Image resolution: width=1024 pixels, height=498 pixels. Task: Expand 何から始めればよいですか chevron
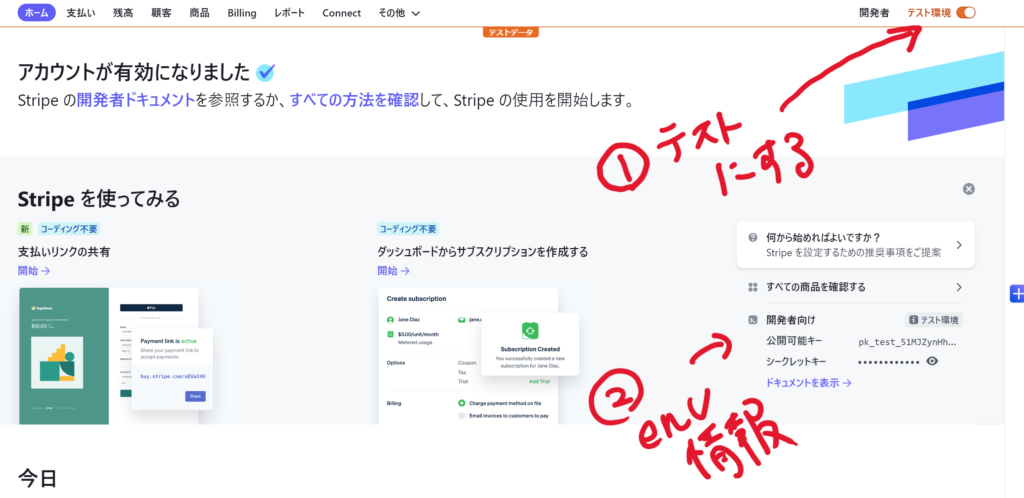tap(959, 245)
